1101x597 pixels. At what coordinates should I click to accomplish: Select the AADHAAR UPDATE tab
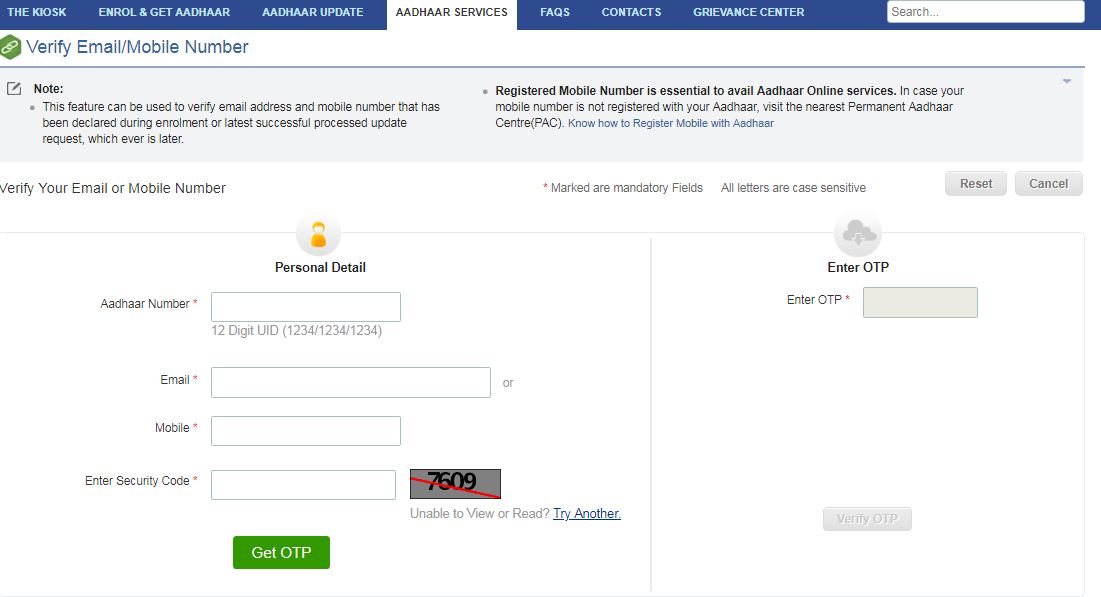tap(311, 12)
